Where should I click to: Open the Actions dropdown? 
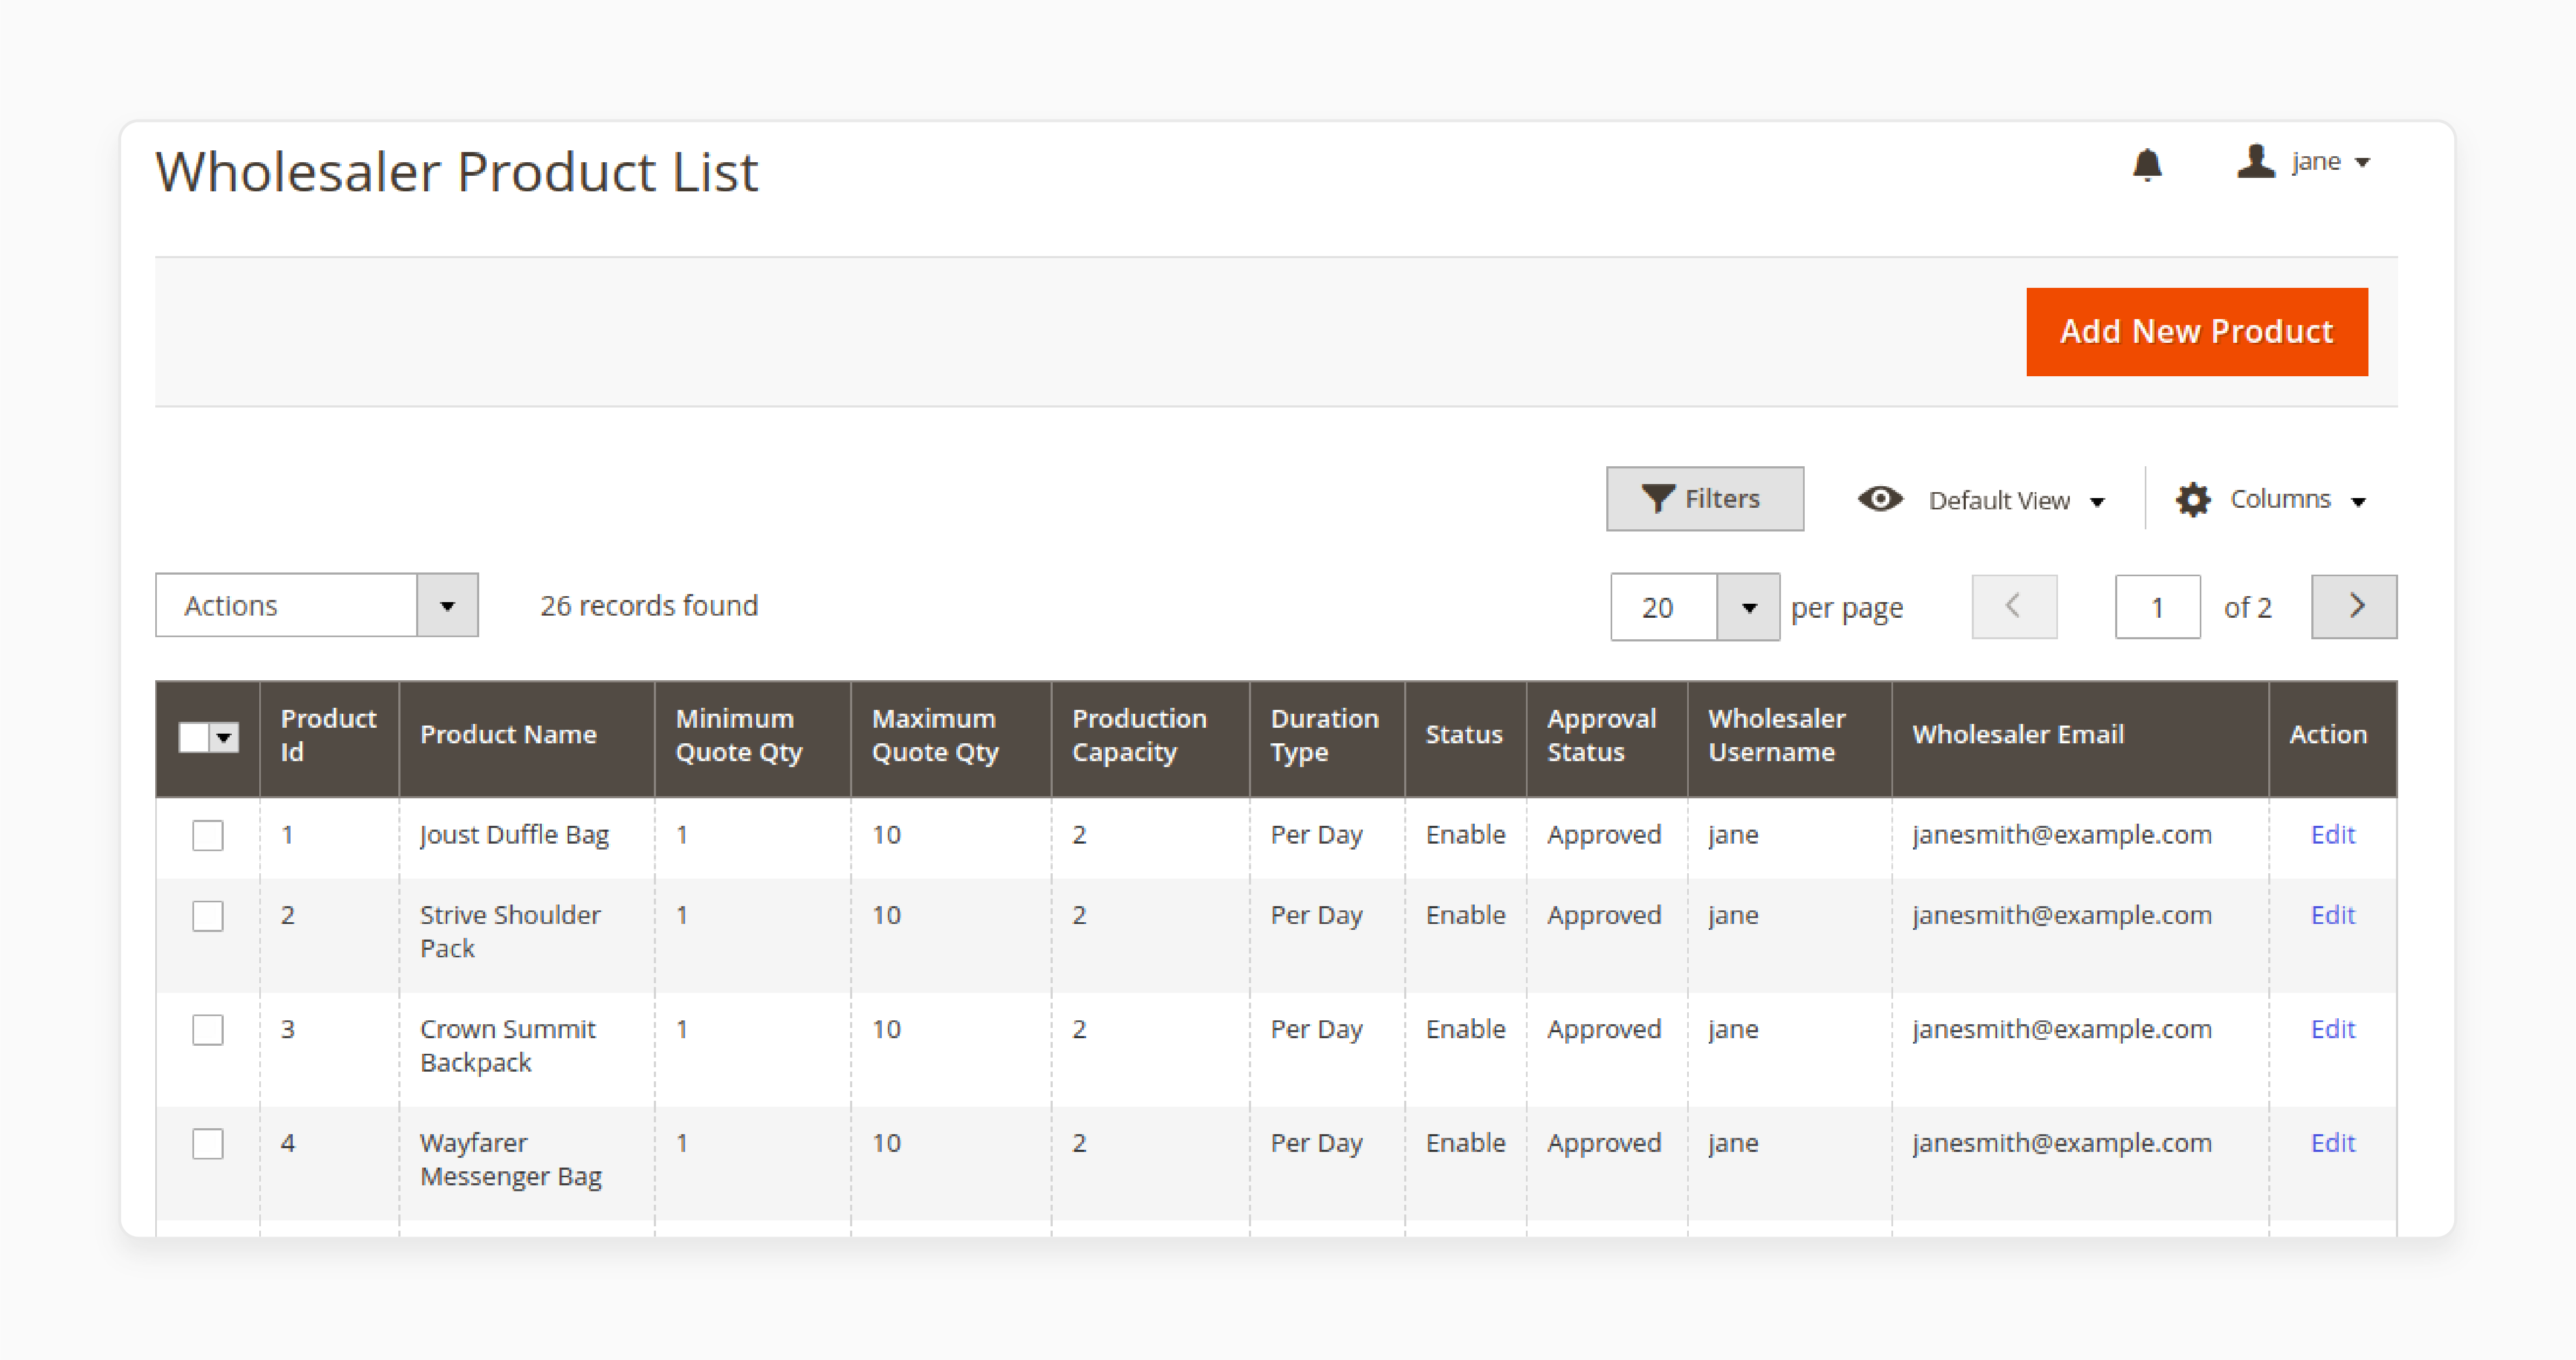[317, 605]
